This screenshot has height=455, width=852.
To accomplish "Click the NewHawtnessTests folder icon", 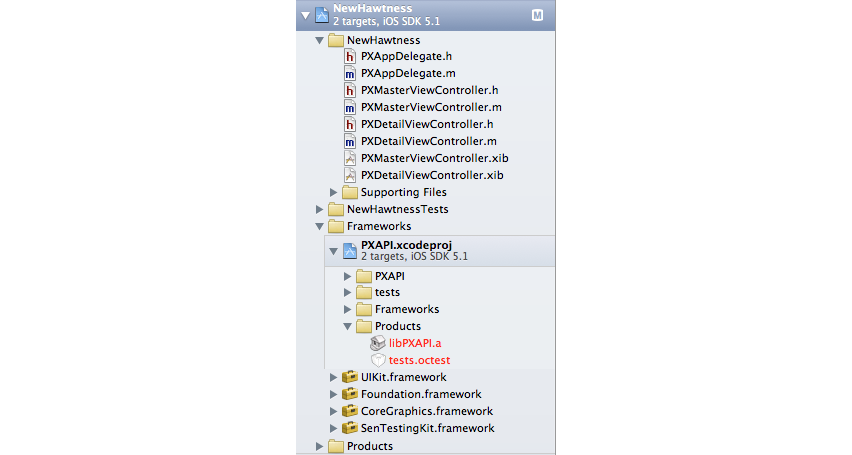I will 336,209.
